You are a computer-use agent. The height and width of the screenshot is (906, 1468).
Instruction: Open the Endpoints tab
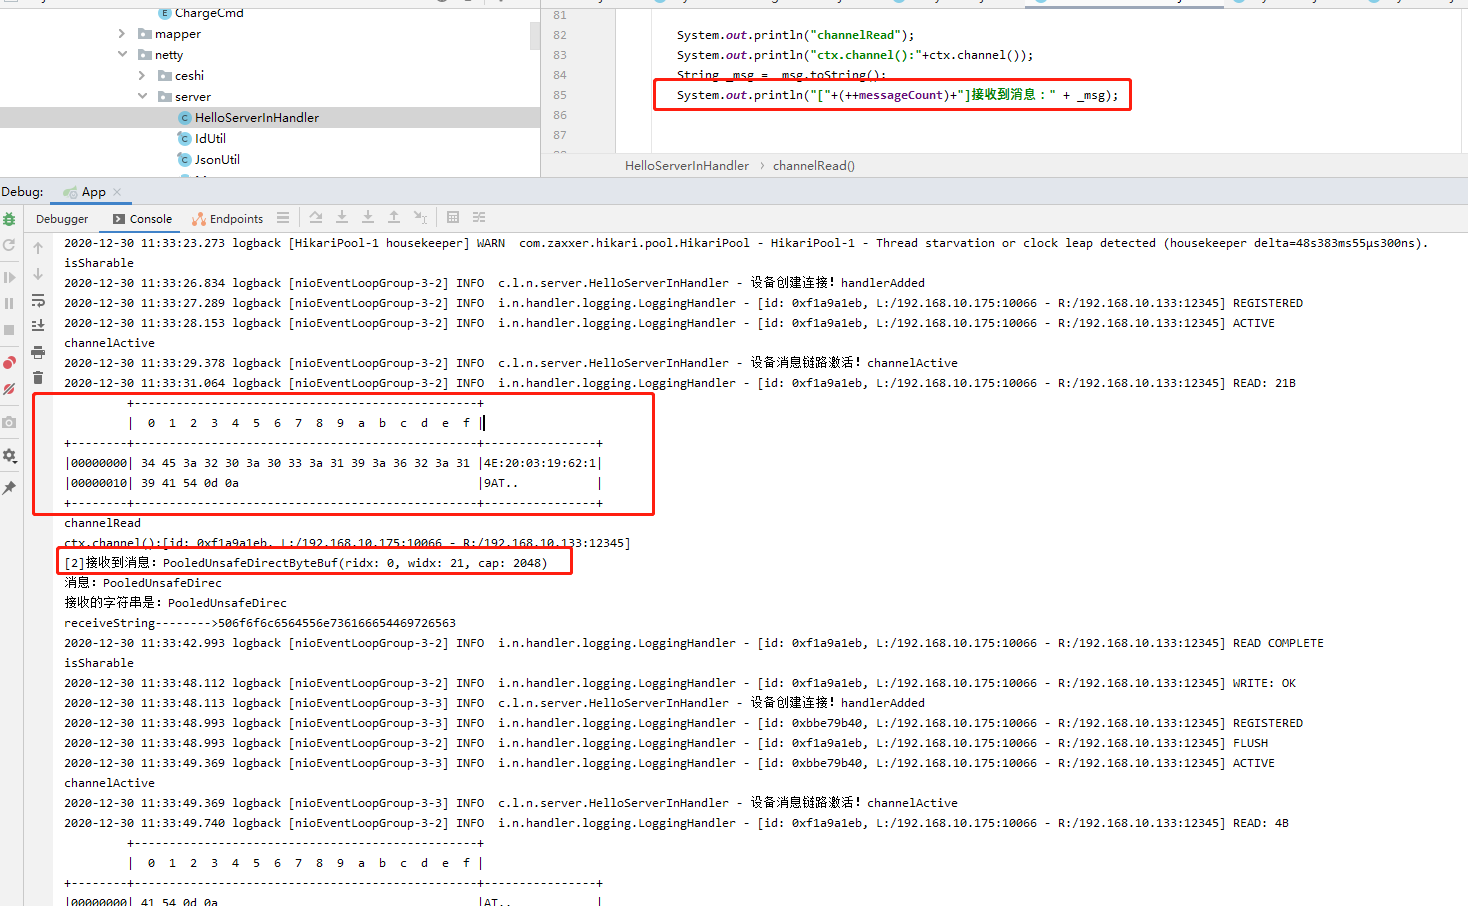click(x=227, y=219)
